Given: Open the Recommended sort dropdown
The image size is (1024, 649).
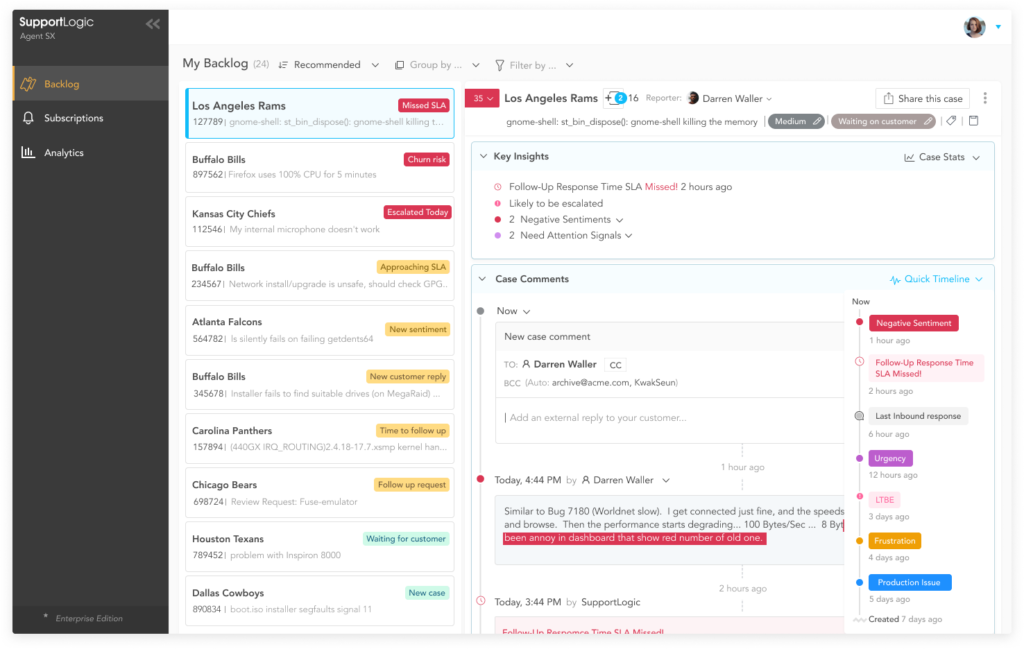Looking at the screenshot, I should point(328,65).
